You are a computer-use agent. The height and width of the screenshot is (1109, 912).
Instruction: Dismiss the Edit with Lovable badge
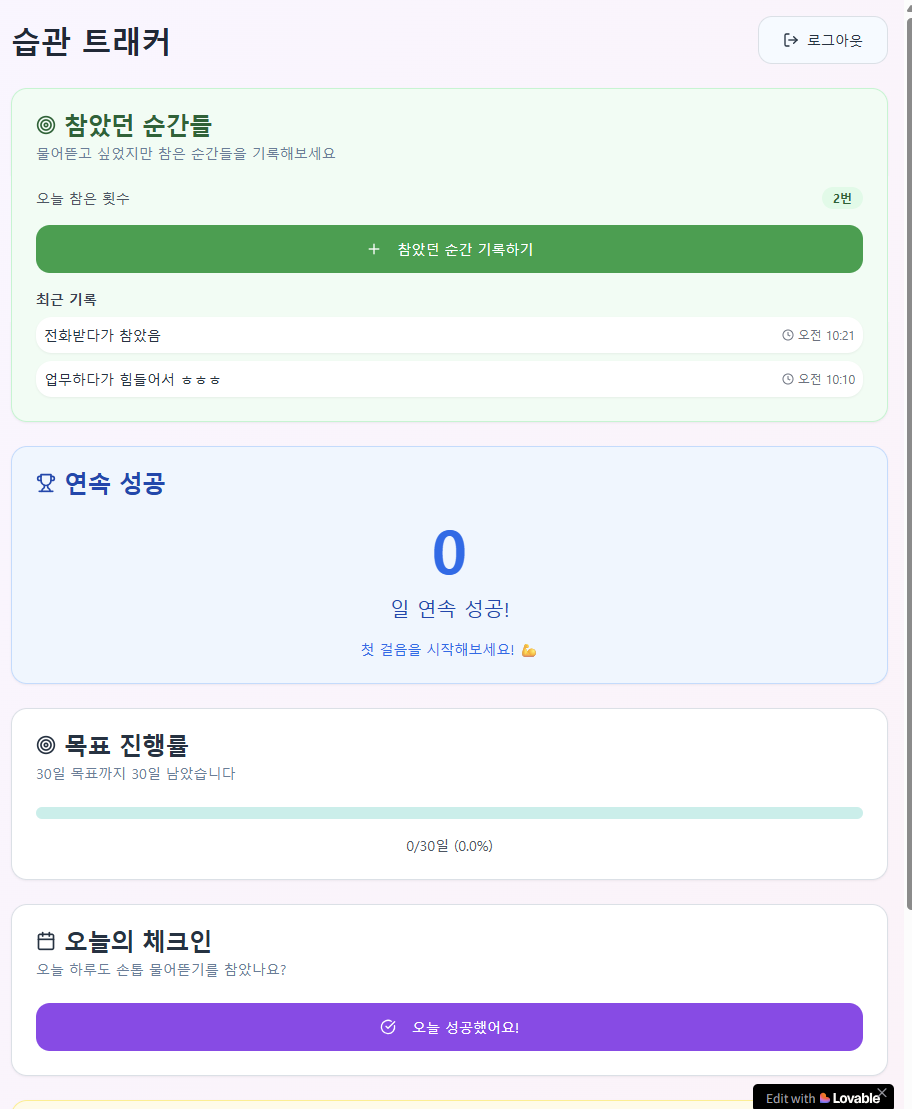882,1093
